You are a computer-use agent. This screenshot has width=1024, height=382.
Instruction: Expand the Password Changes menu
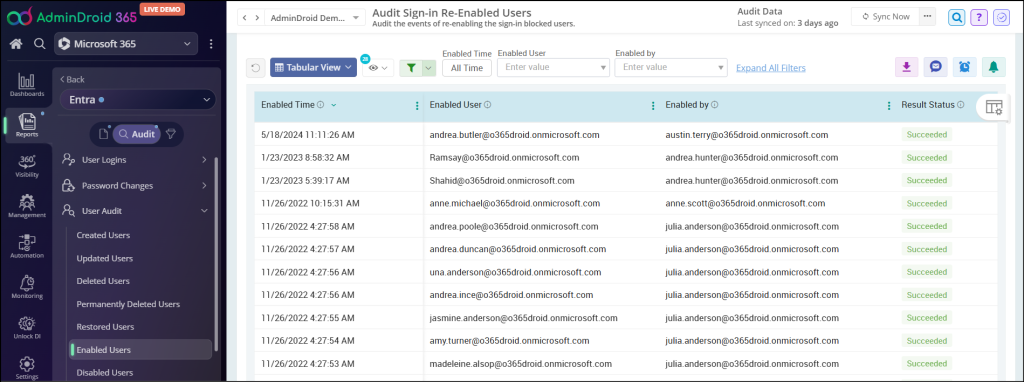click(135, 186)
